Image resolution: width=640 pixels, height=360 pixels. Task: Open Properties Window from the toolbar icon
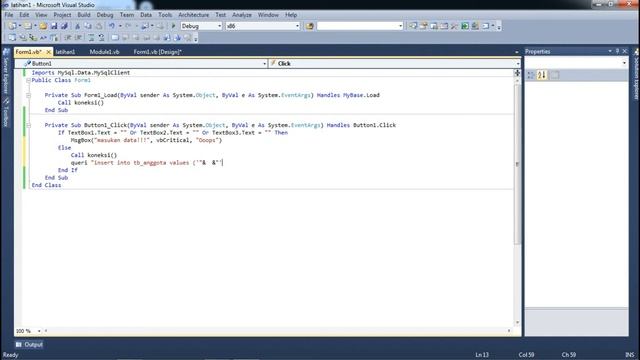coord(423,26)
